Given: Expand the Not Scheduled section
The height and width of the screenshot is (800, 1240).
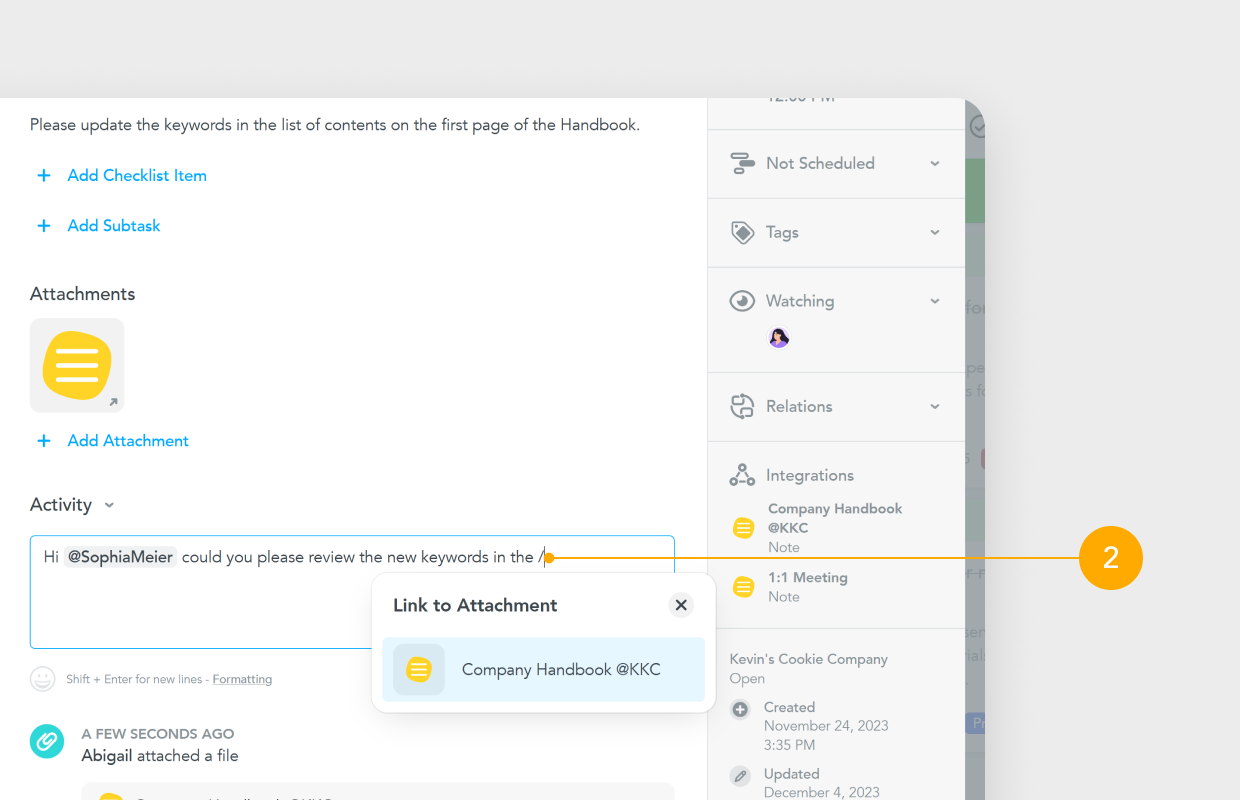Looking at the screenshot, I should coord(935,163).
